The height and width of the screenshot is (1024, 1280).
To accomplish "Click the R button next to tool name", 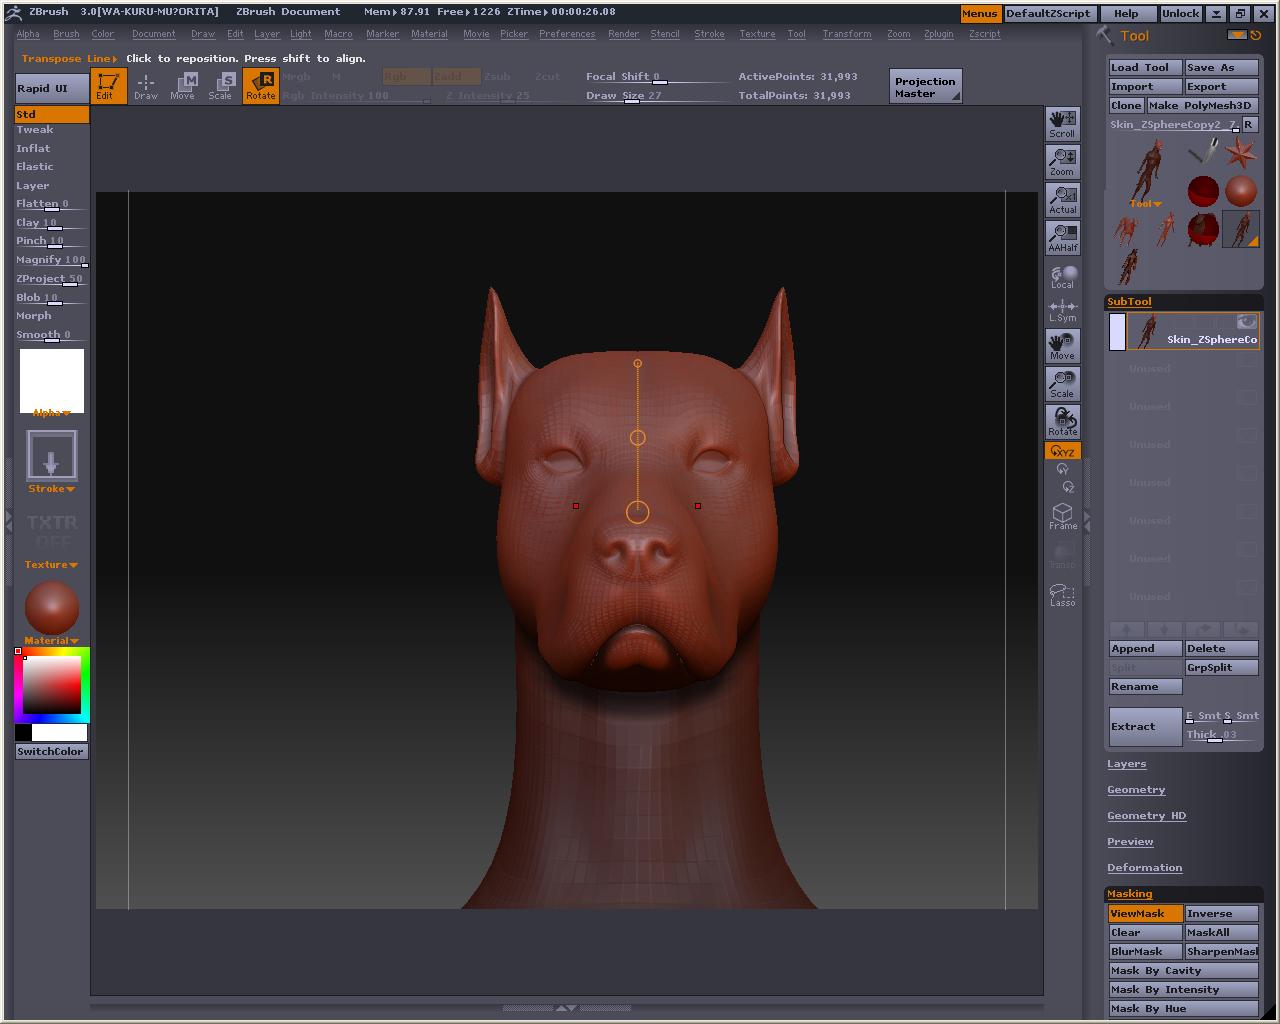I will [x=1249, y=124].
